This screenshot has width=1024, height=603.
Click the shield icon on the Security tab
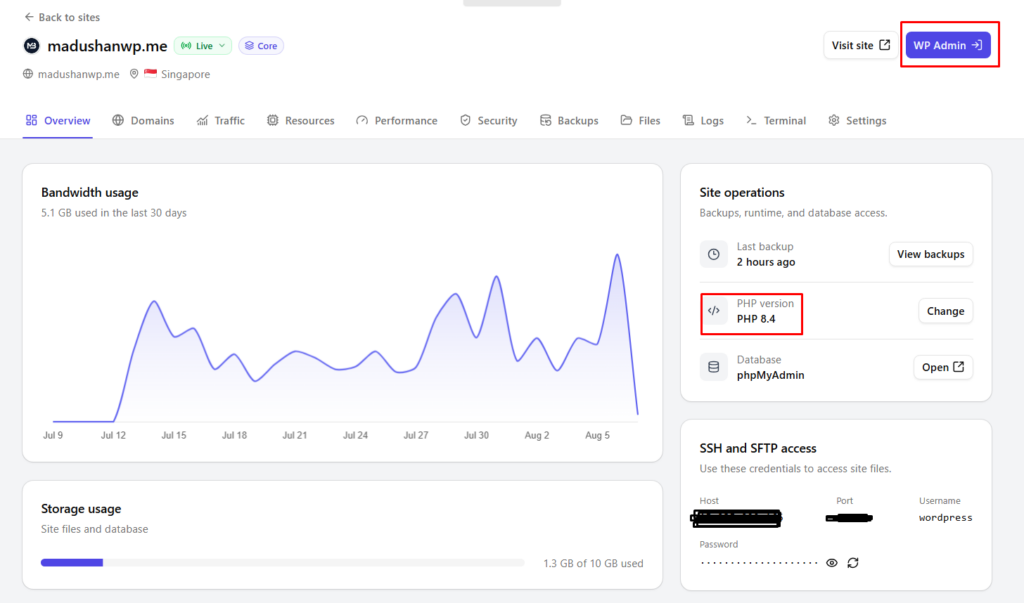[x=465, y=120]
